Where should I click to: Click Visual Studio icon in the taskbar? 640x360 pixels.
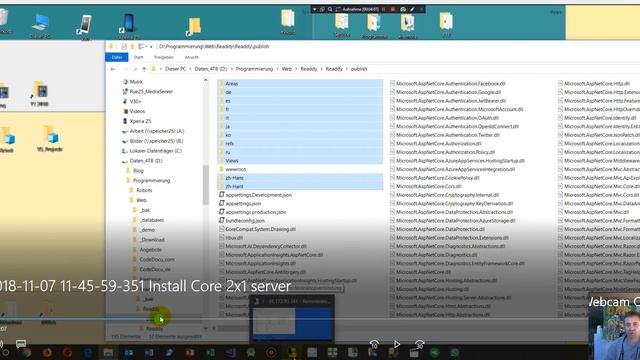point(231,352)
